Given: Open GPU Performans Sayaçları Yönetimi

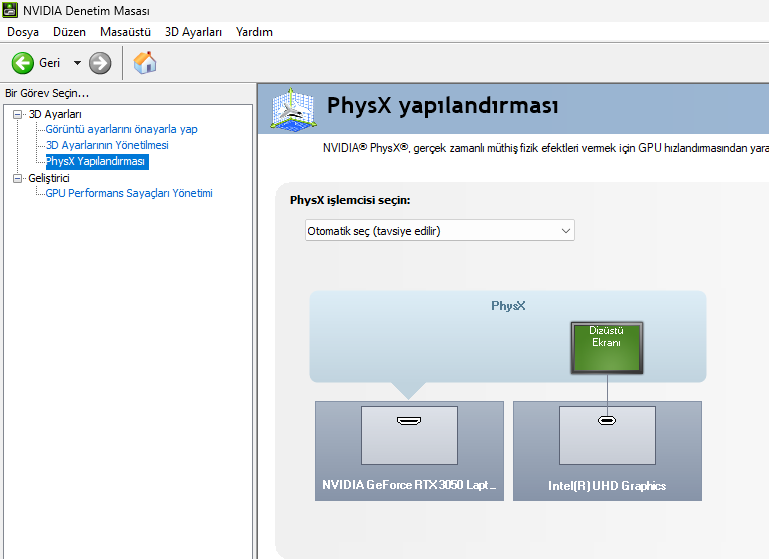Looking at the screenshot, I should pos(129,193).
